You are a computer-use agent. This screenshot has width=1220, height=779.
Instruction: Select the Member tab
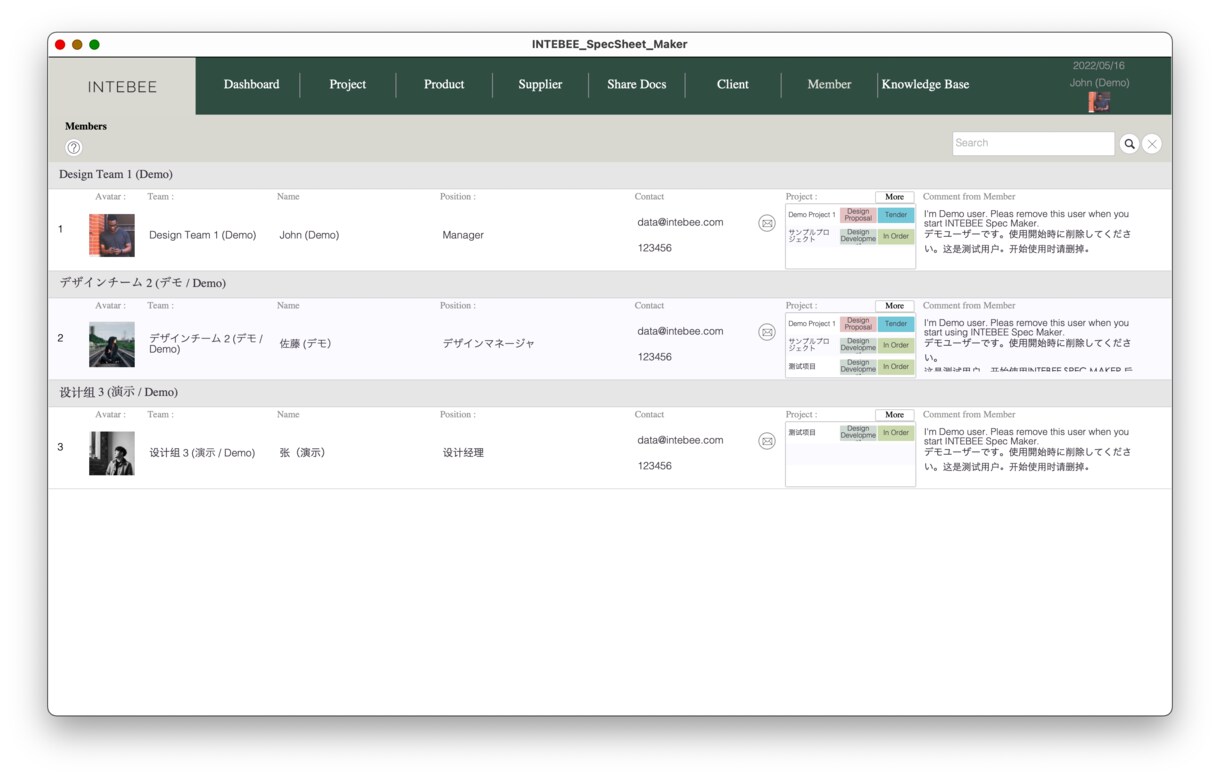tap(829, 85)
